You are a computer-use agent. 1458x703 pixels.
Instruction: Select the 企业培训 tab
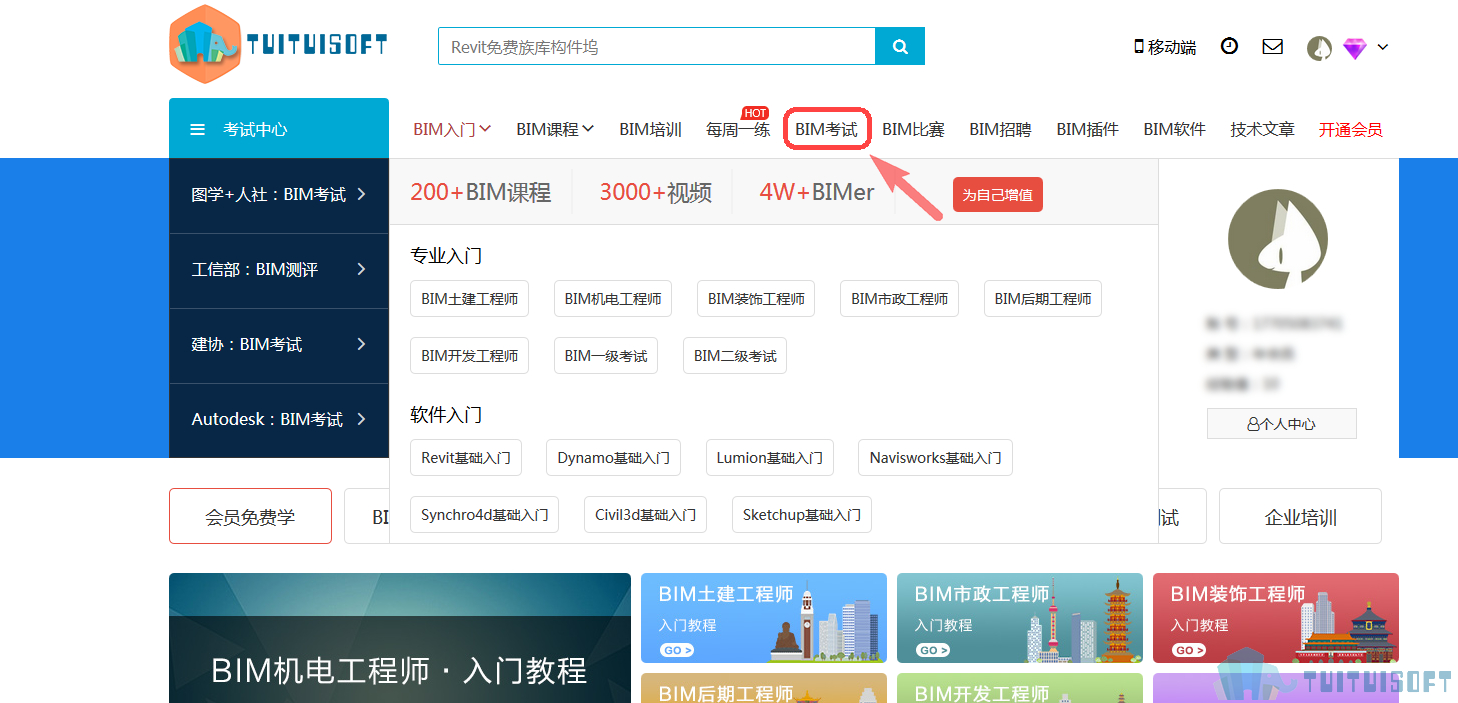pos(1300,517)
